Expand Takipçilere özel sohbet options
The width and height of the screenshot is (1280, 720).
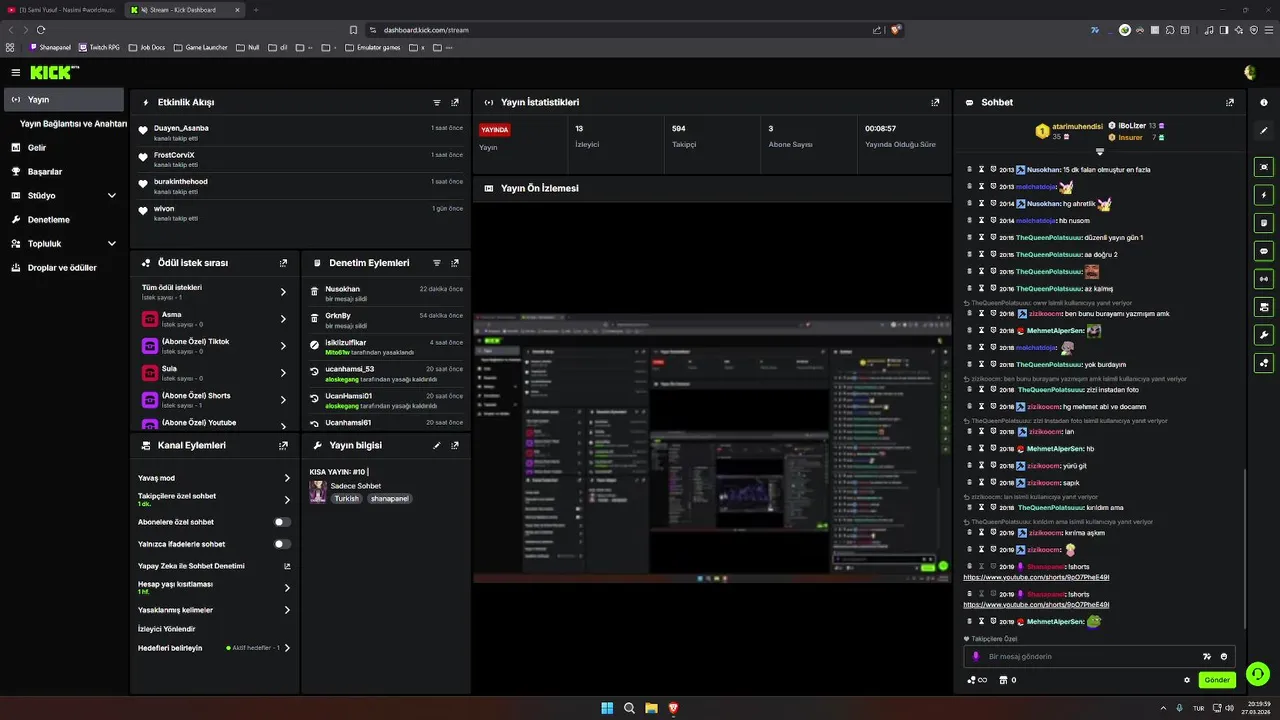[287, 500]
